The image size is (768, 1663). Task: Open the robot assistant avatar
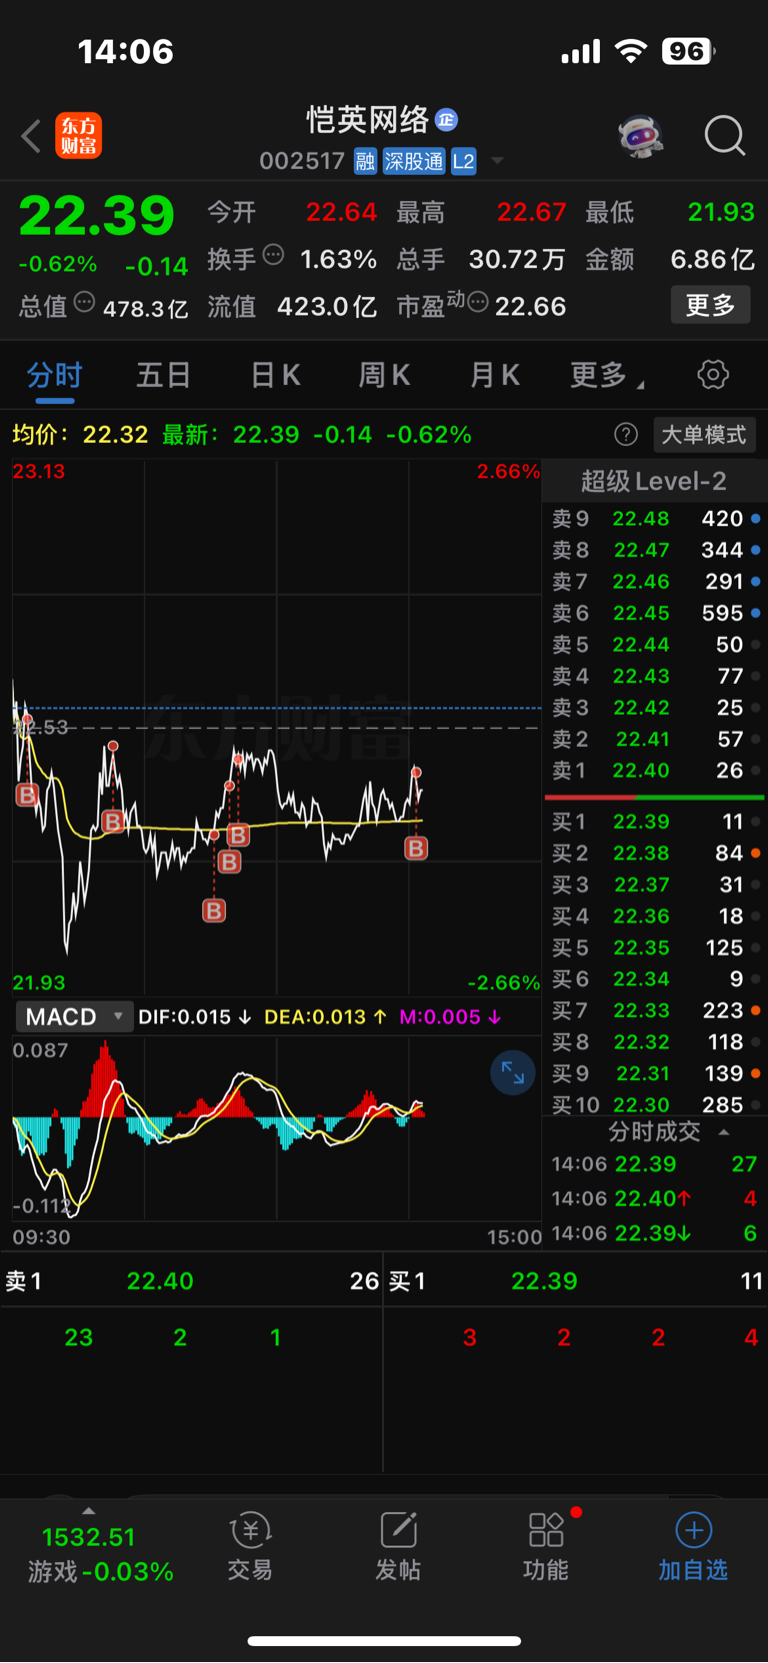point(641,136)
